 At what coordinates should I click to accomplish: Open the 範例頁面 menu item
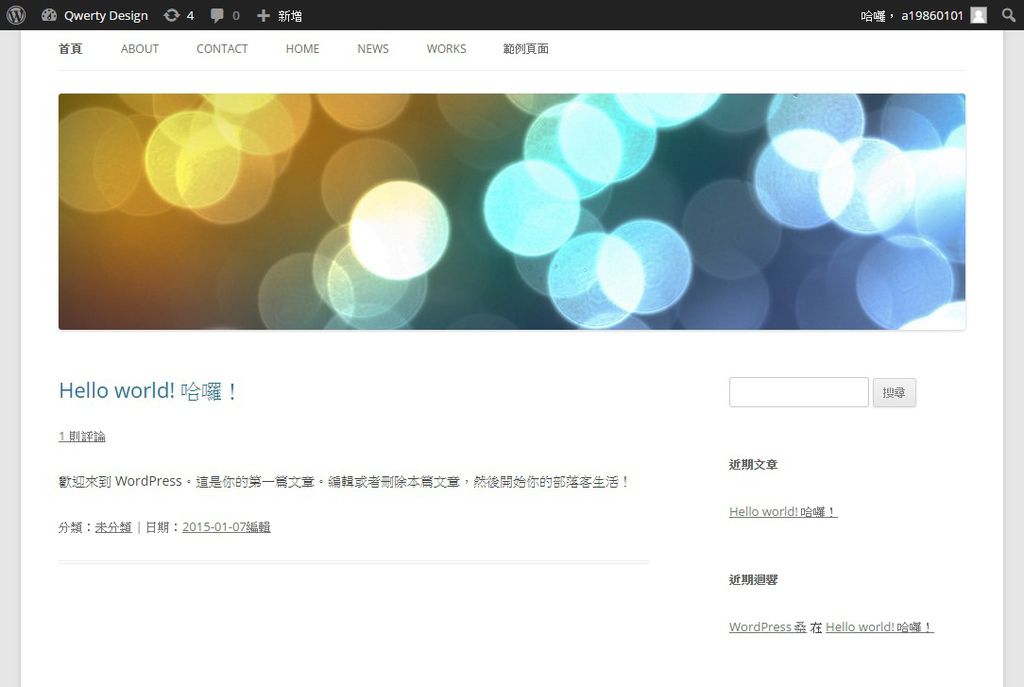[x=526, y=49]
